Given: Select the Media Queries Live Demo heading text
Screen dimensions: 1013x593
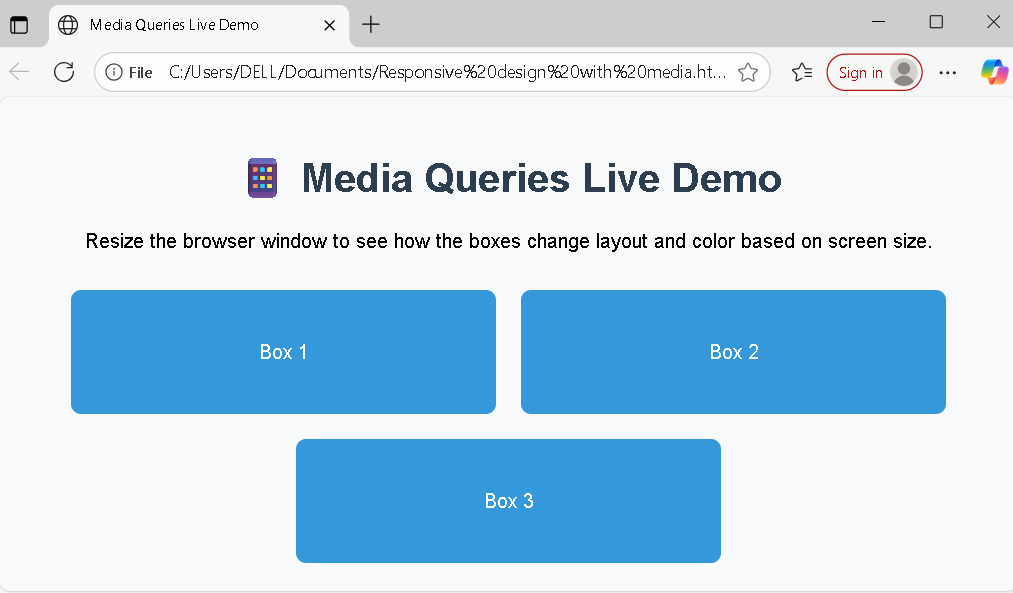Looking at the screenshot, I should pyautogui.click(x=540, y=178).
